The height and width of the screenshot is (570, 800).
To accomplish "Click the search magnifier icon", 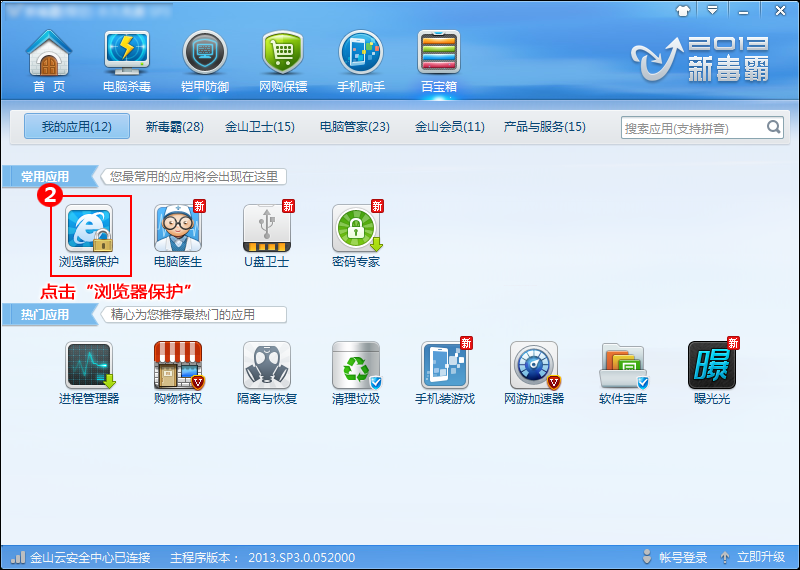I will (x=773, y=127).
